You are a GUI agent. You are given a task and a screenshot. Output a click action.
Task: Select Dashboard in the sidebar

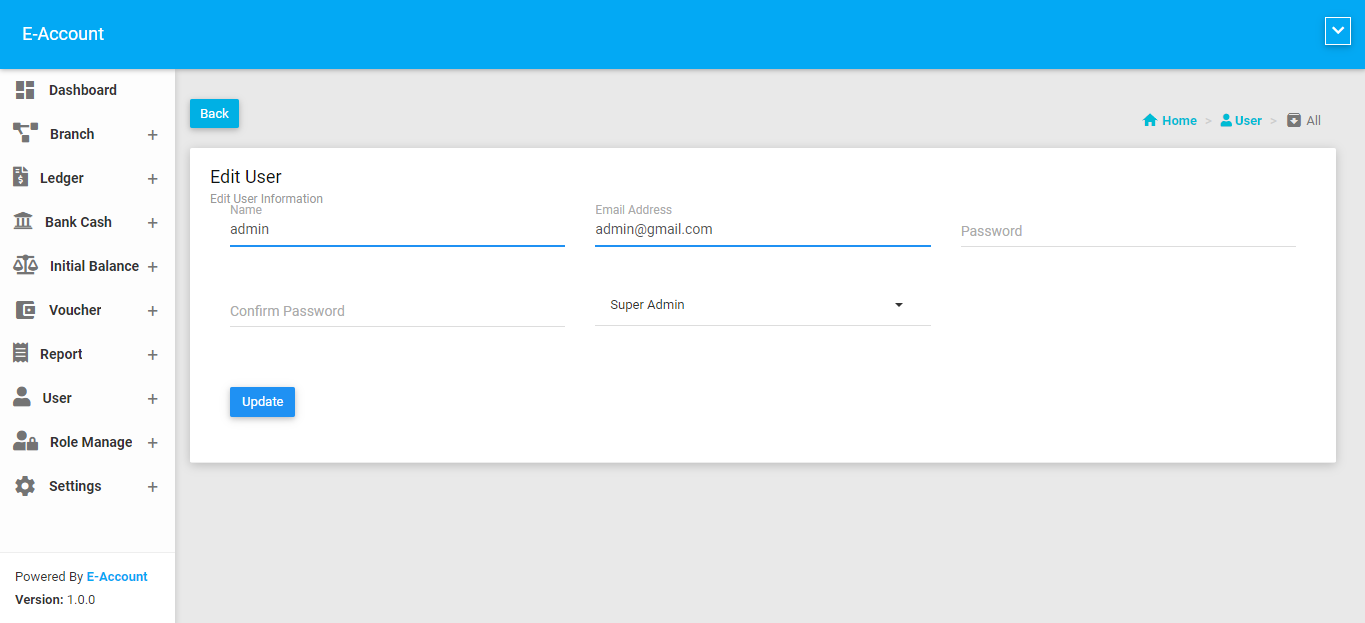pyautogui.click(x=82, y=90)
